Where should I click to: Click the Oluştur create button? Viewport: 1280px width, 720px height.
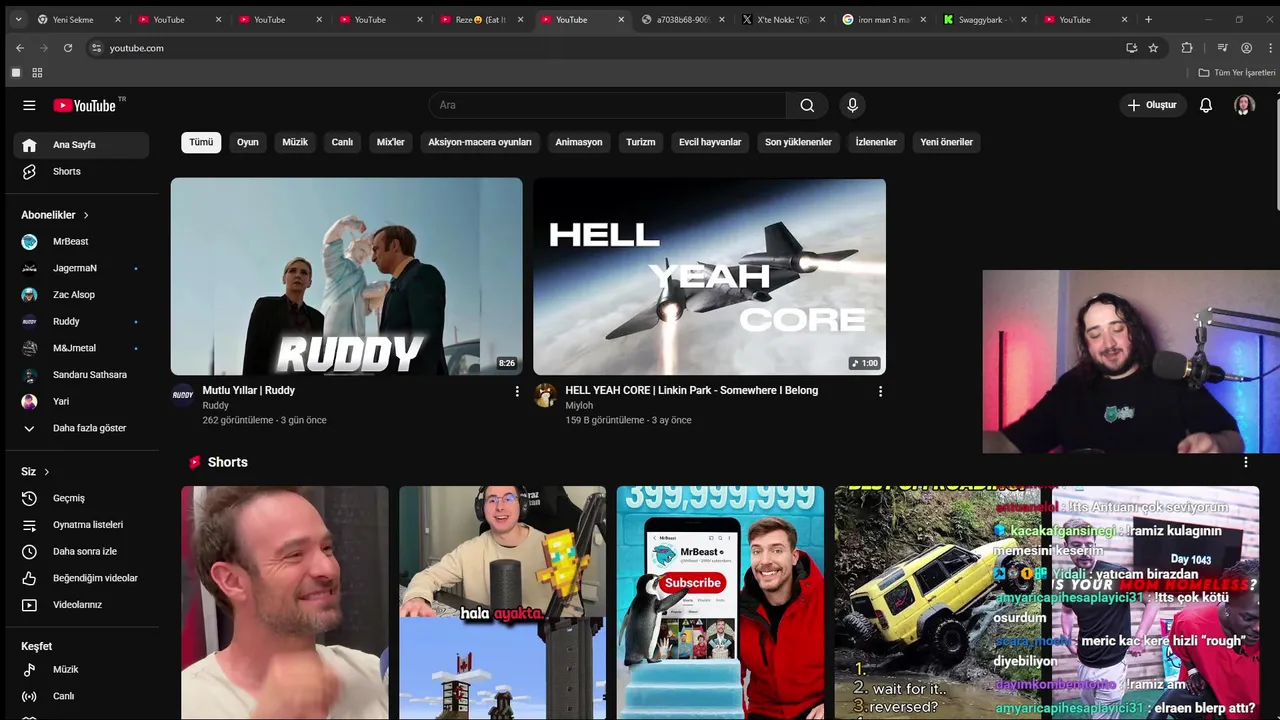(x=1152, y=105)
